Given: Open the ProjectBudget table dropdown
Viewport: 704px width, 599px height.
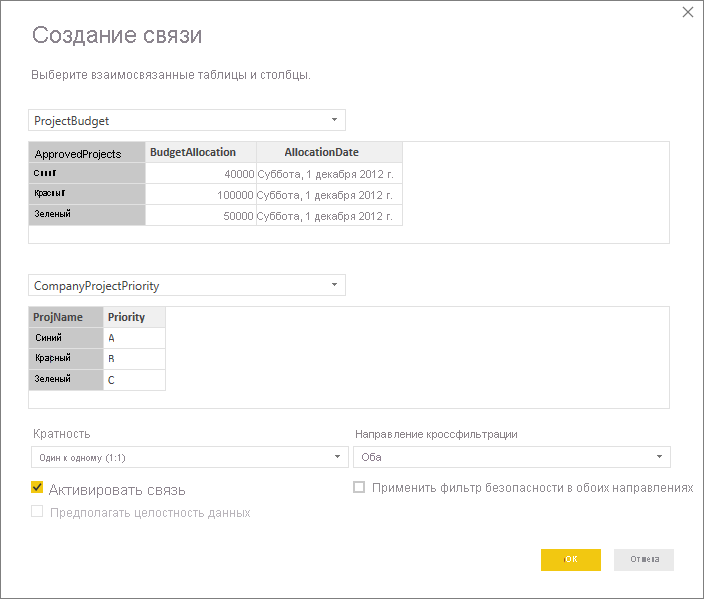Looking at the screenshot, I should pos(187,120).
